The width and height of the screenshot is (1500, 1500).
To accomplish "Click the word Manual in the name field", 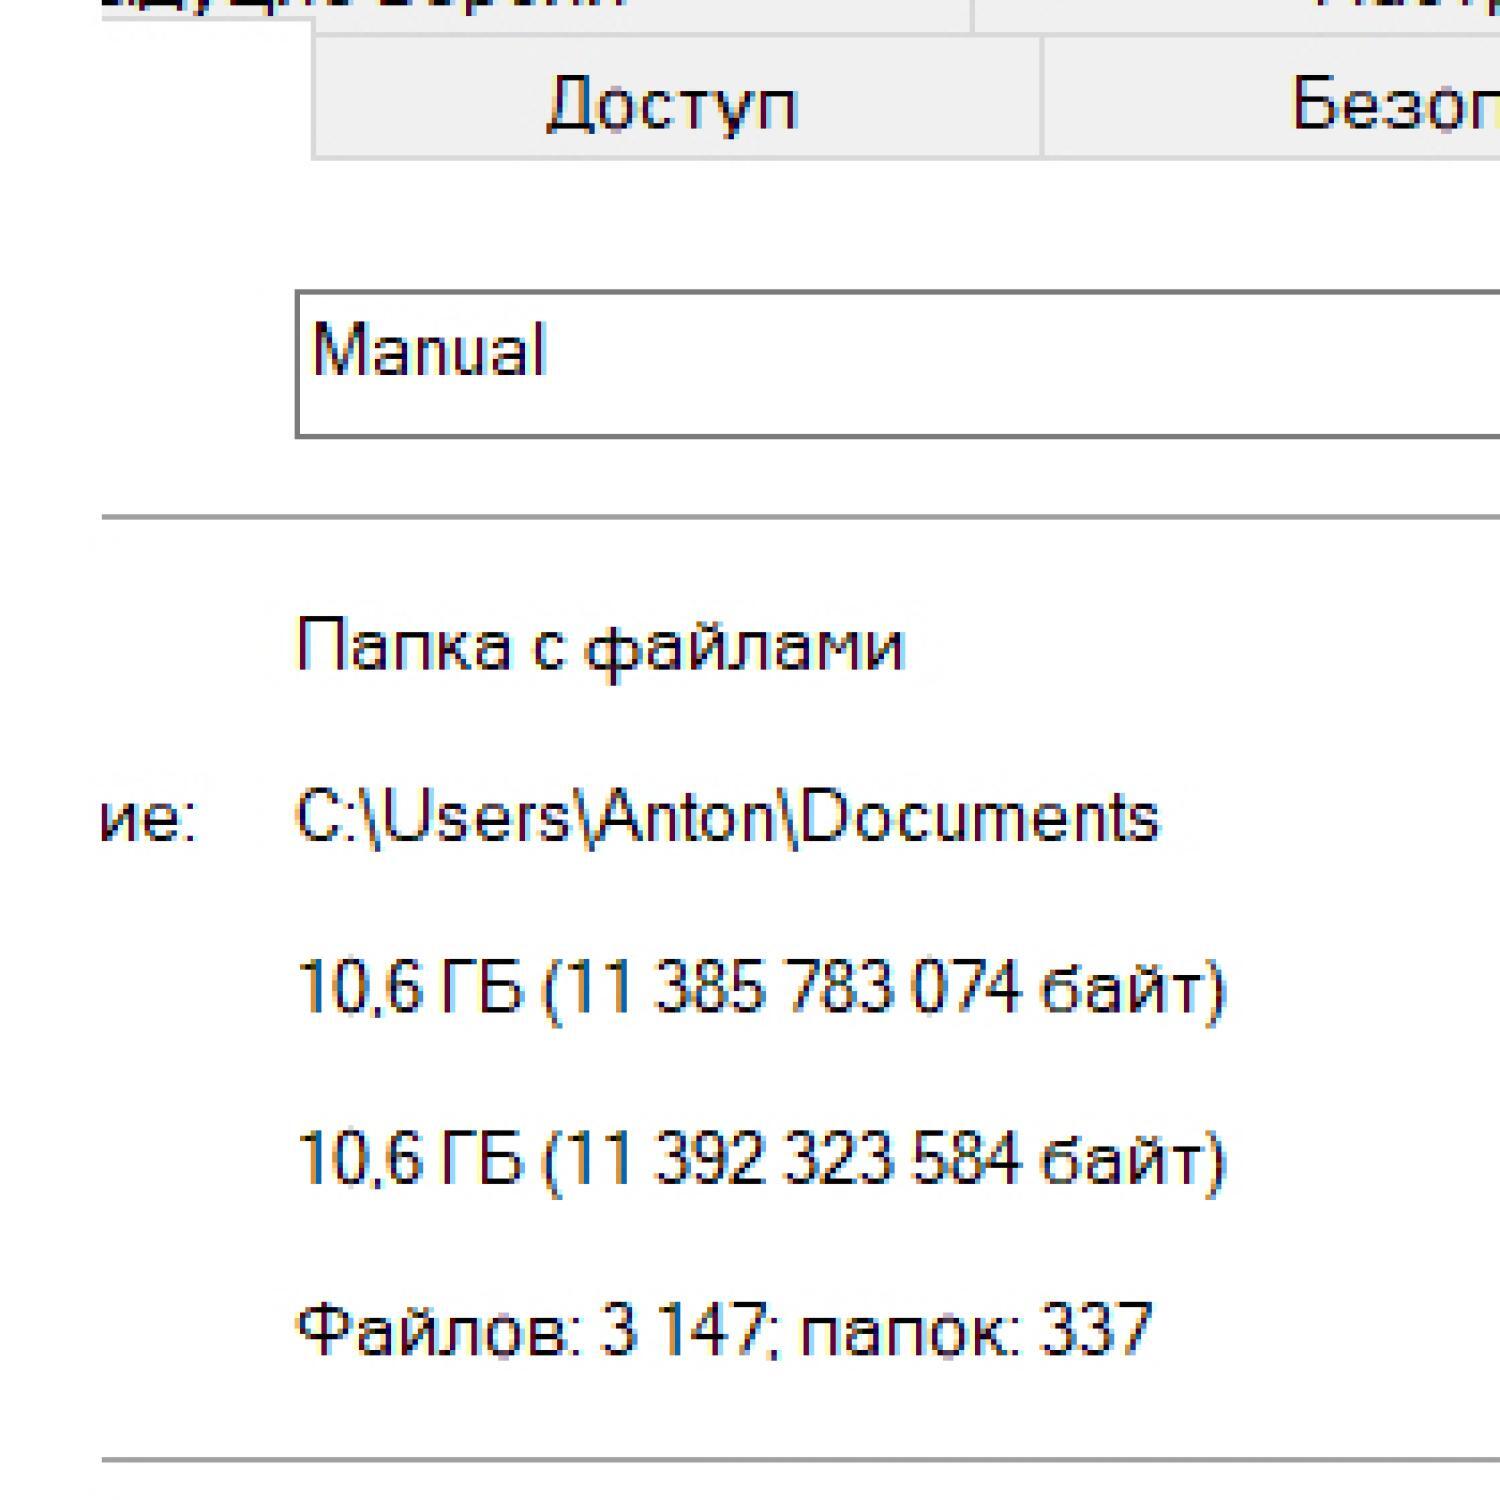I will click(x=429, y=350).
